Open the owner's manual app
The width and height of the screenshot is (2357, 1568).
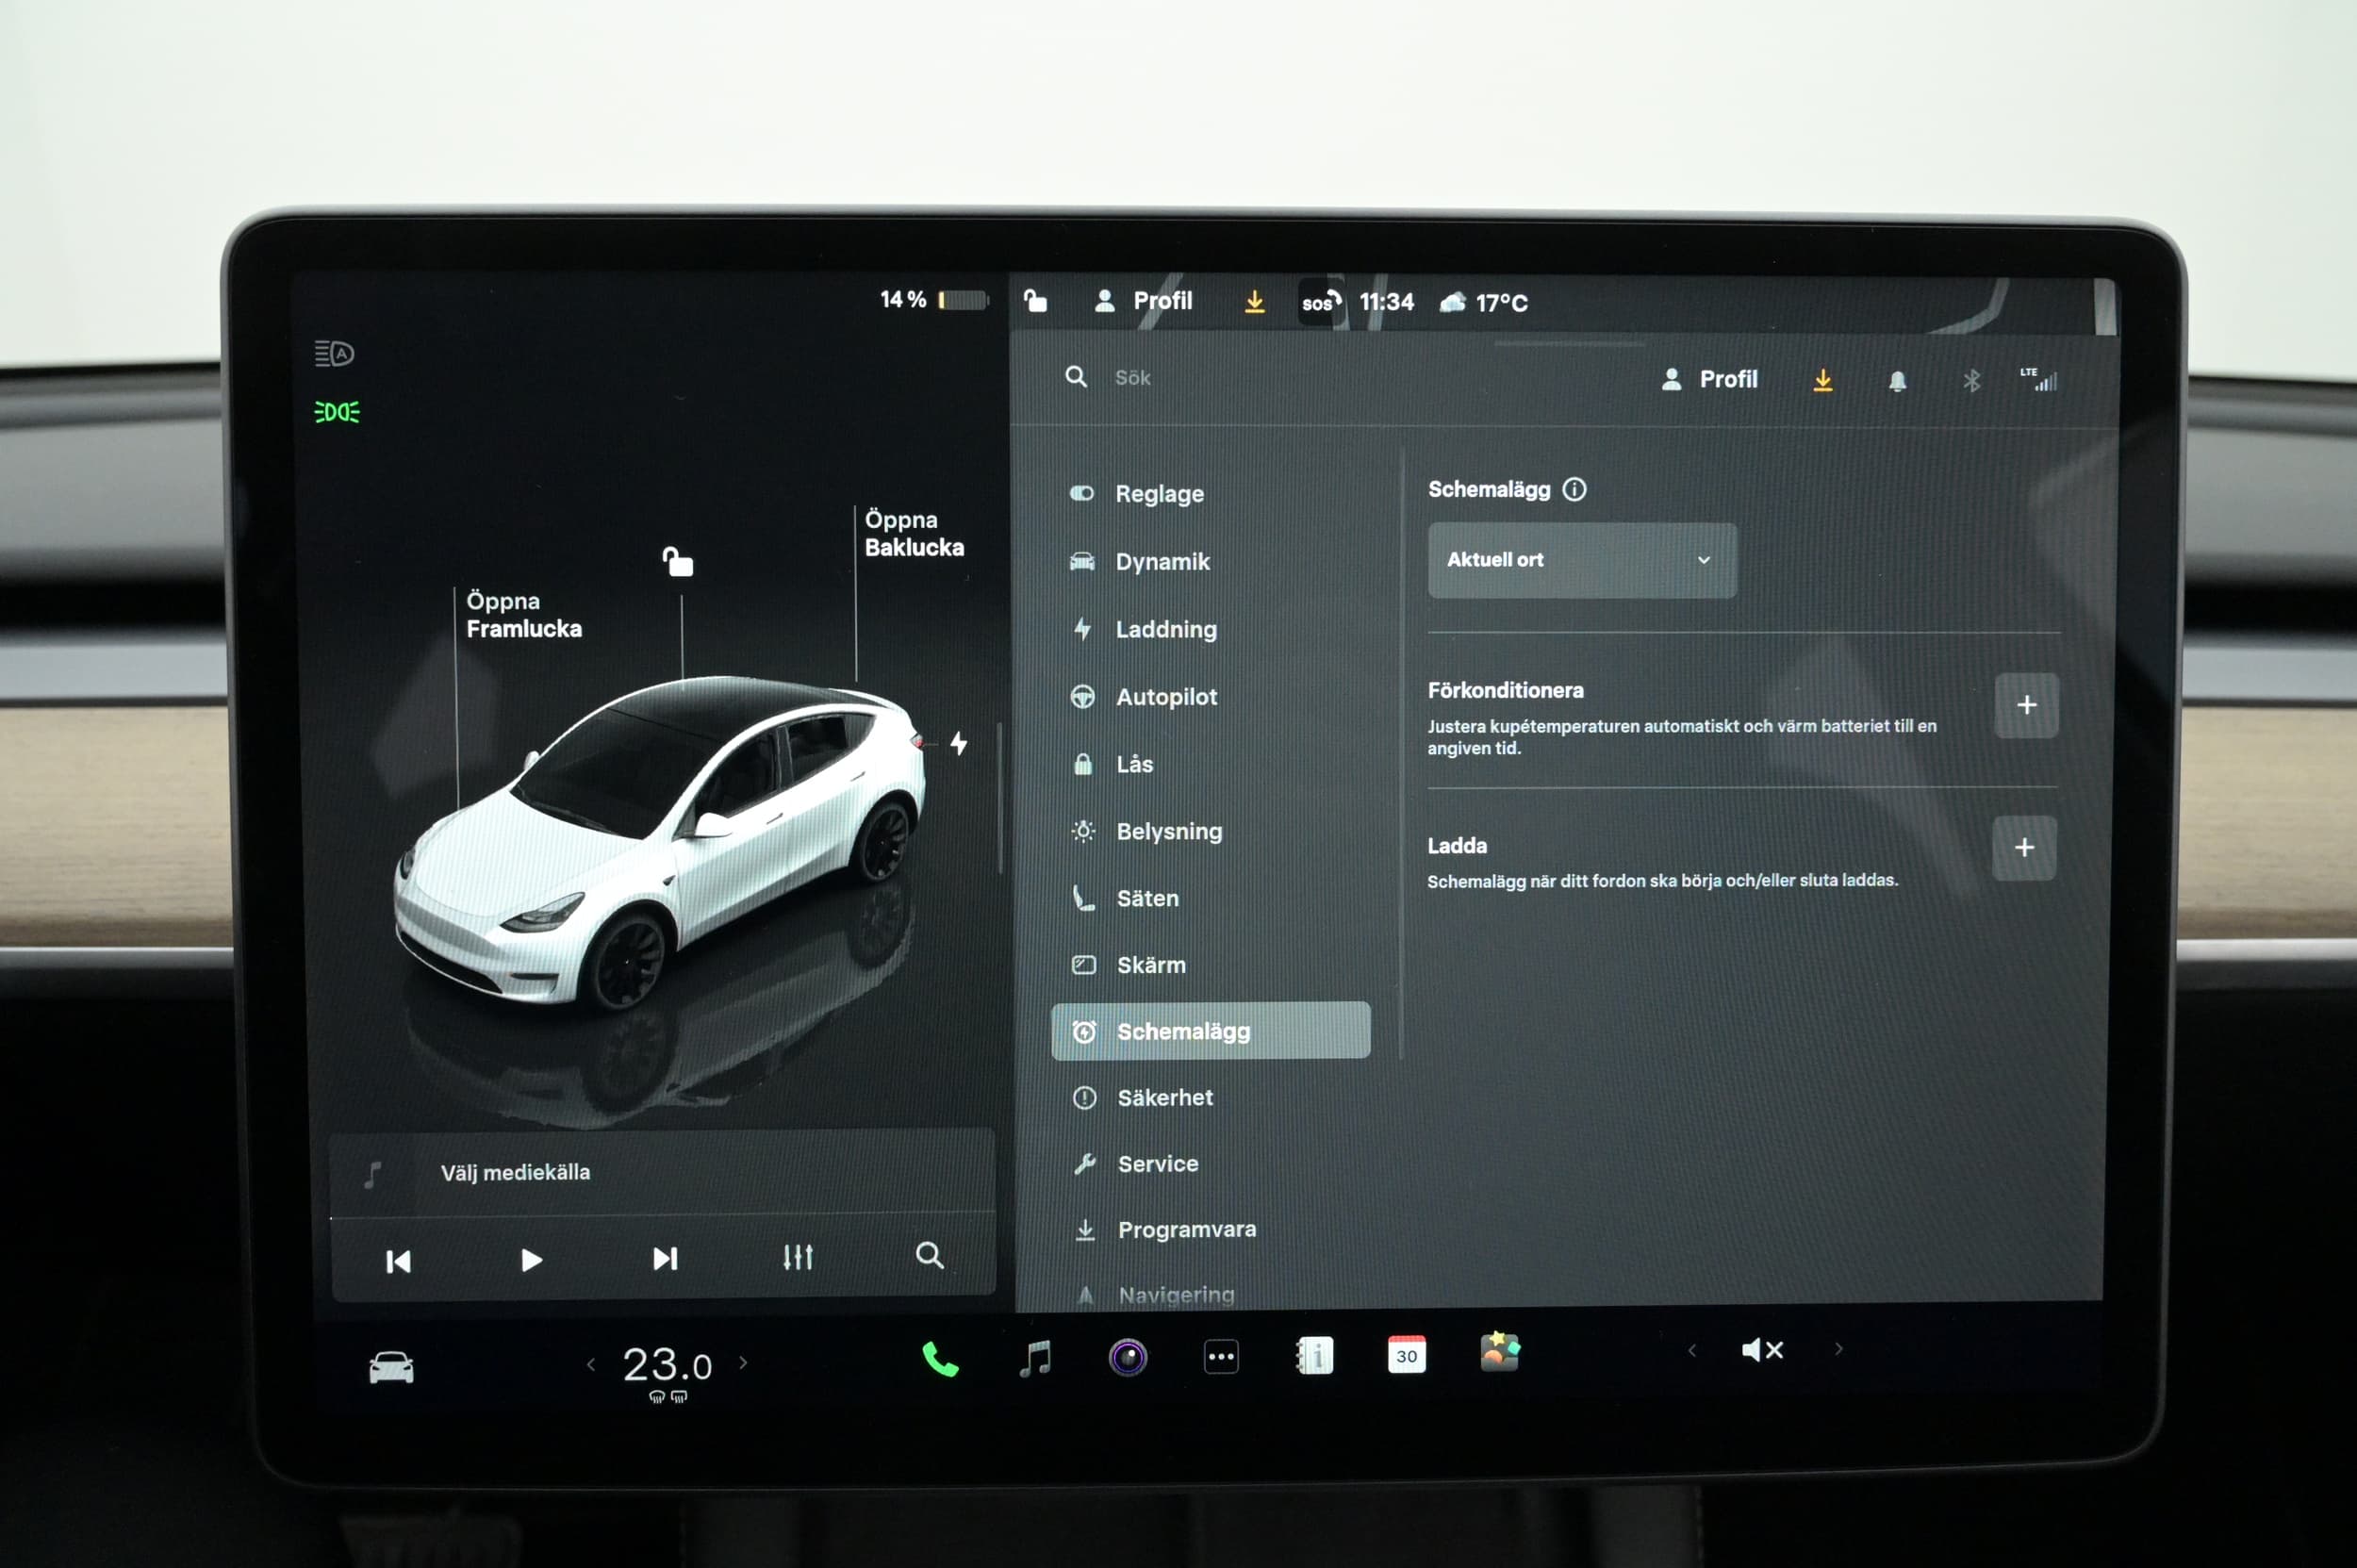pos(1313,1356)
